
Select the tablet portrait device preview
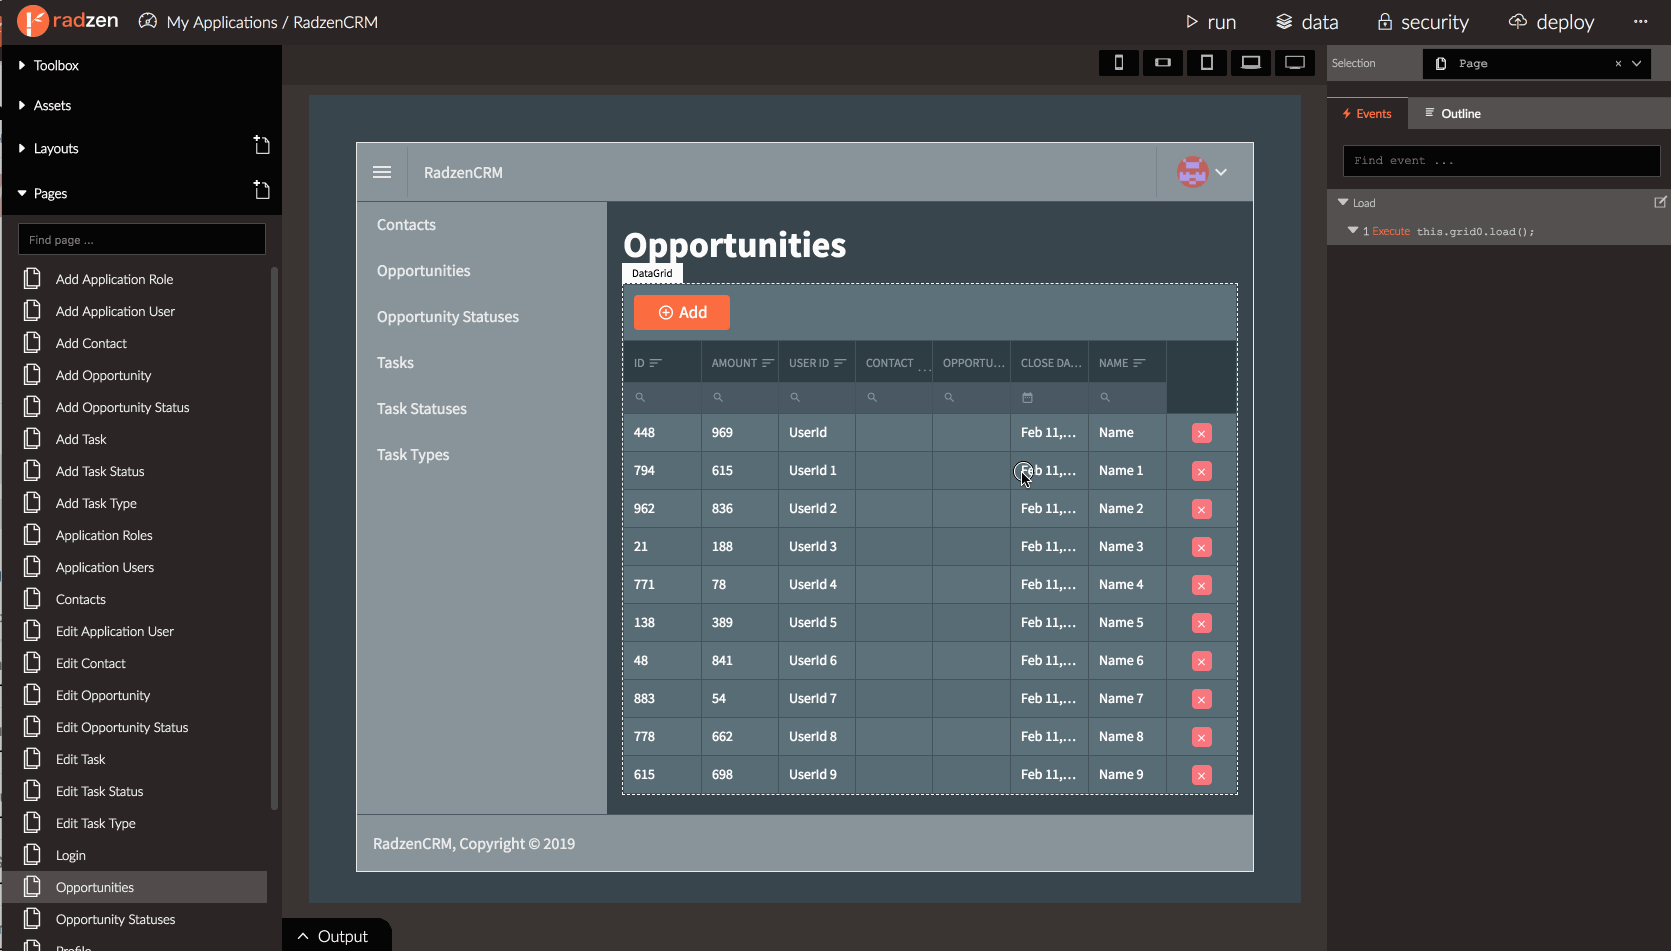coord(1207,63)
